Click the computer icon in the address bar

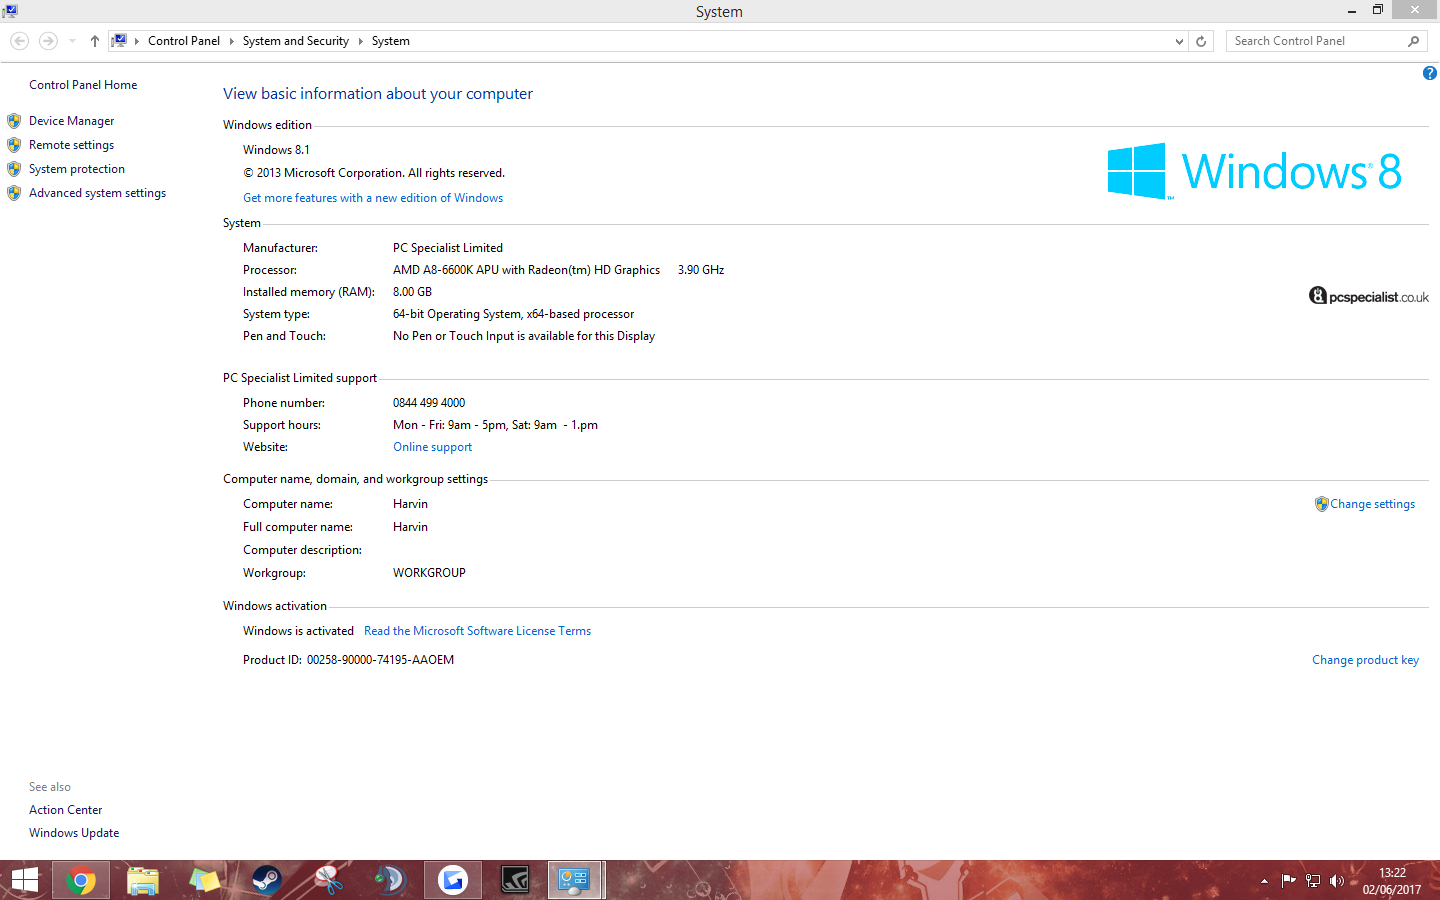click(119, 41)
